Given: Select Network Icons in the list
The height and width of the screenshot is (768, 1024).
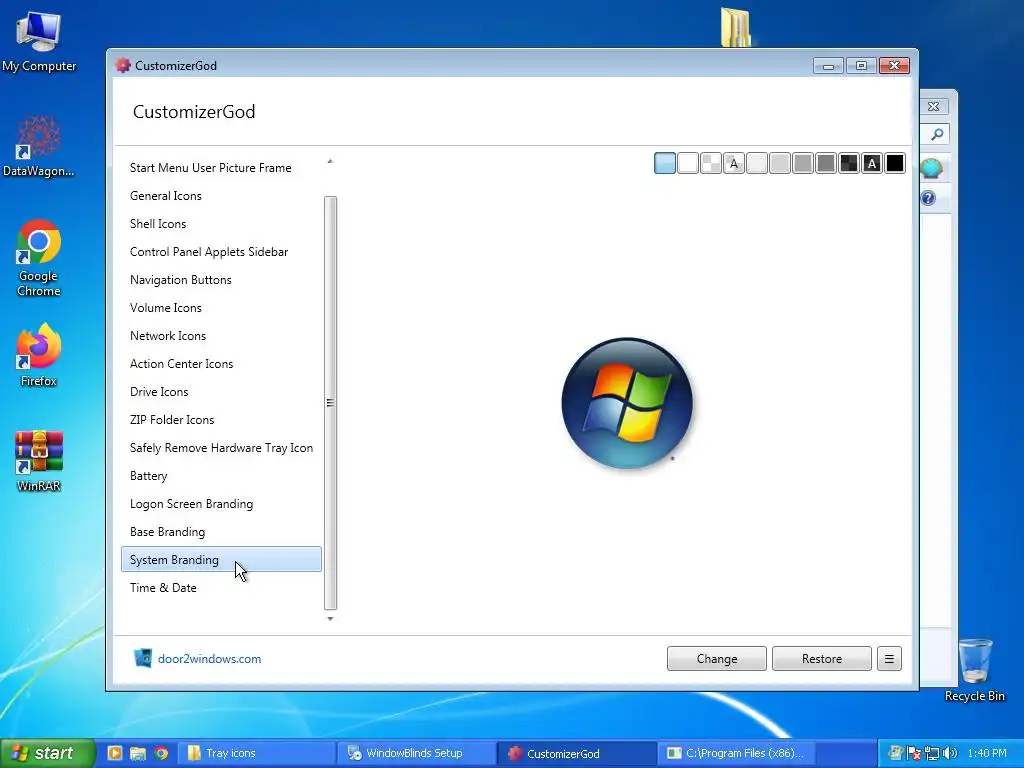Looking at the screenshot, I should (221, 336).
